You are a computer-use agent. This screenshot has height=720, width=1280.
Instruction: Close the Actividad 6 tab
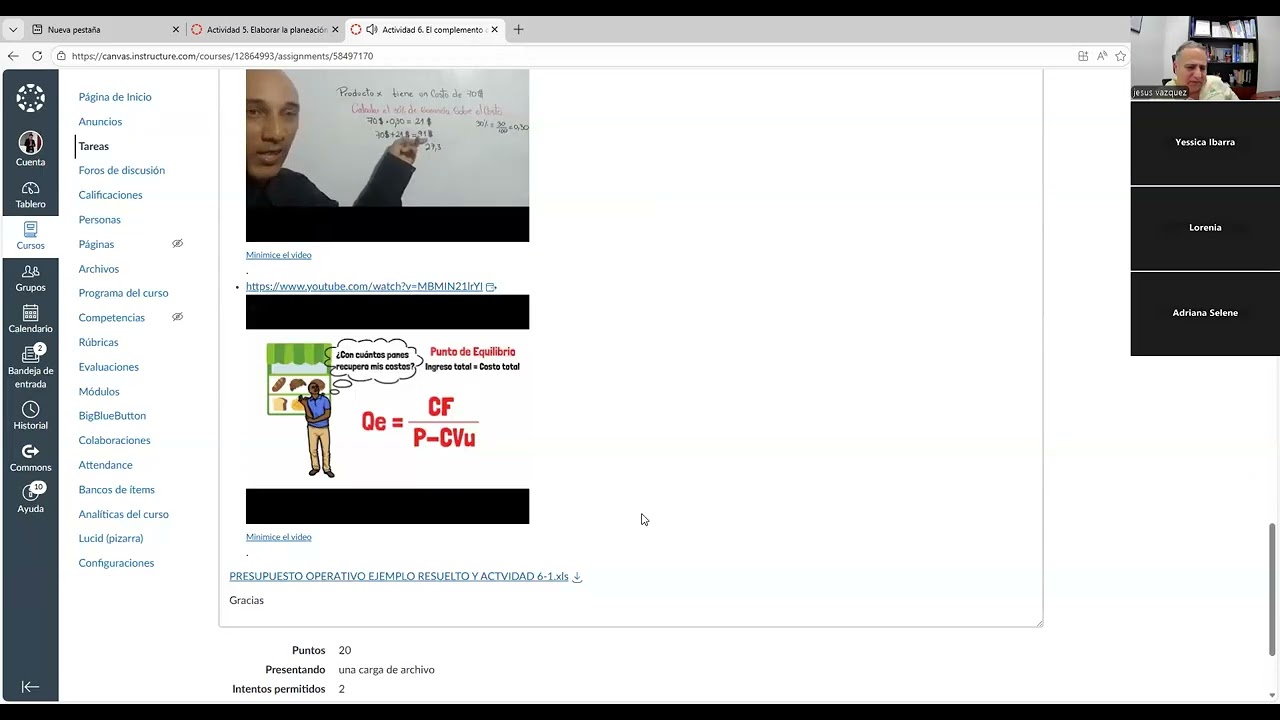494,30
